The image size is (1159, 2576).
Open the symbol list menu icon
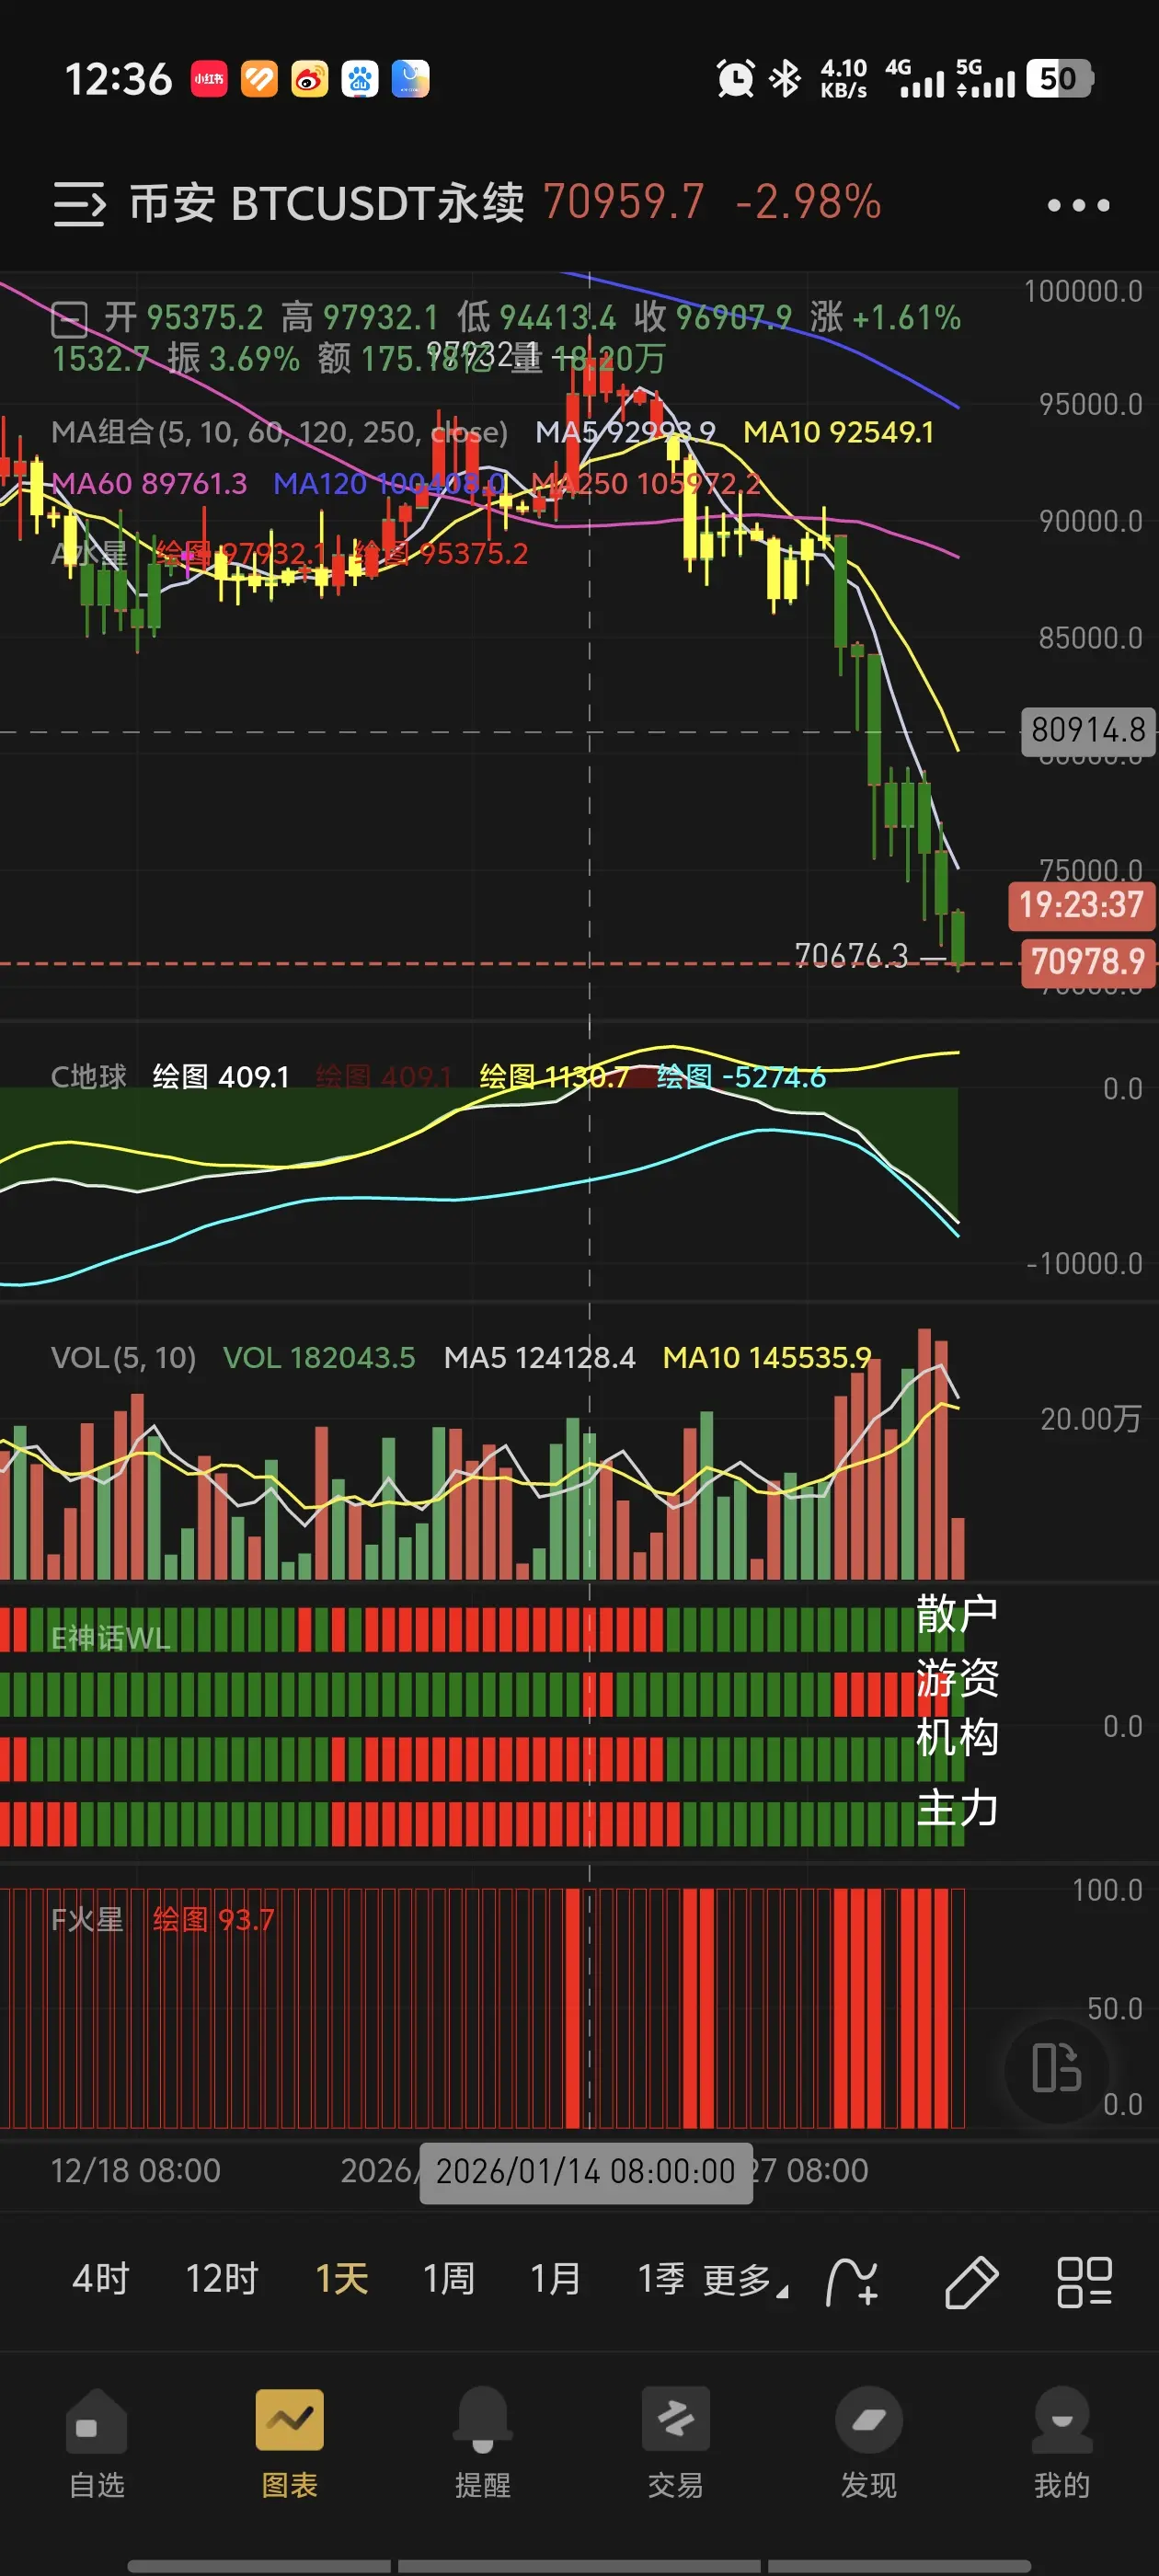pyautogui.click(x=79, y=204)
